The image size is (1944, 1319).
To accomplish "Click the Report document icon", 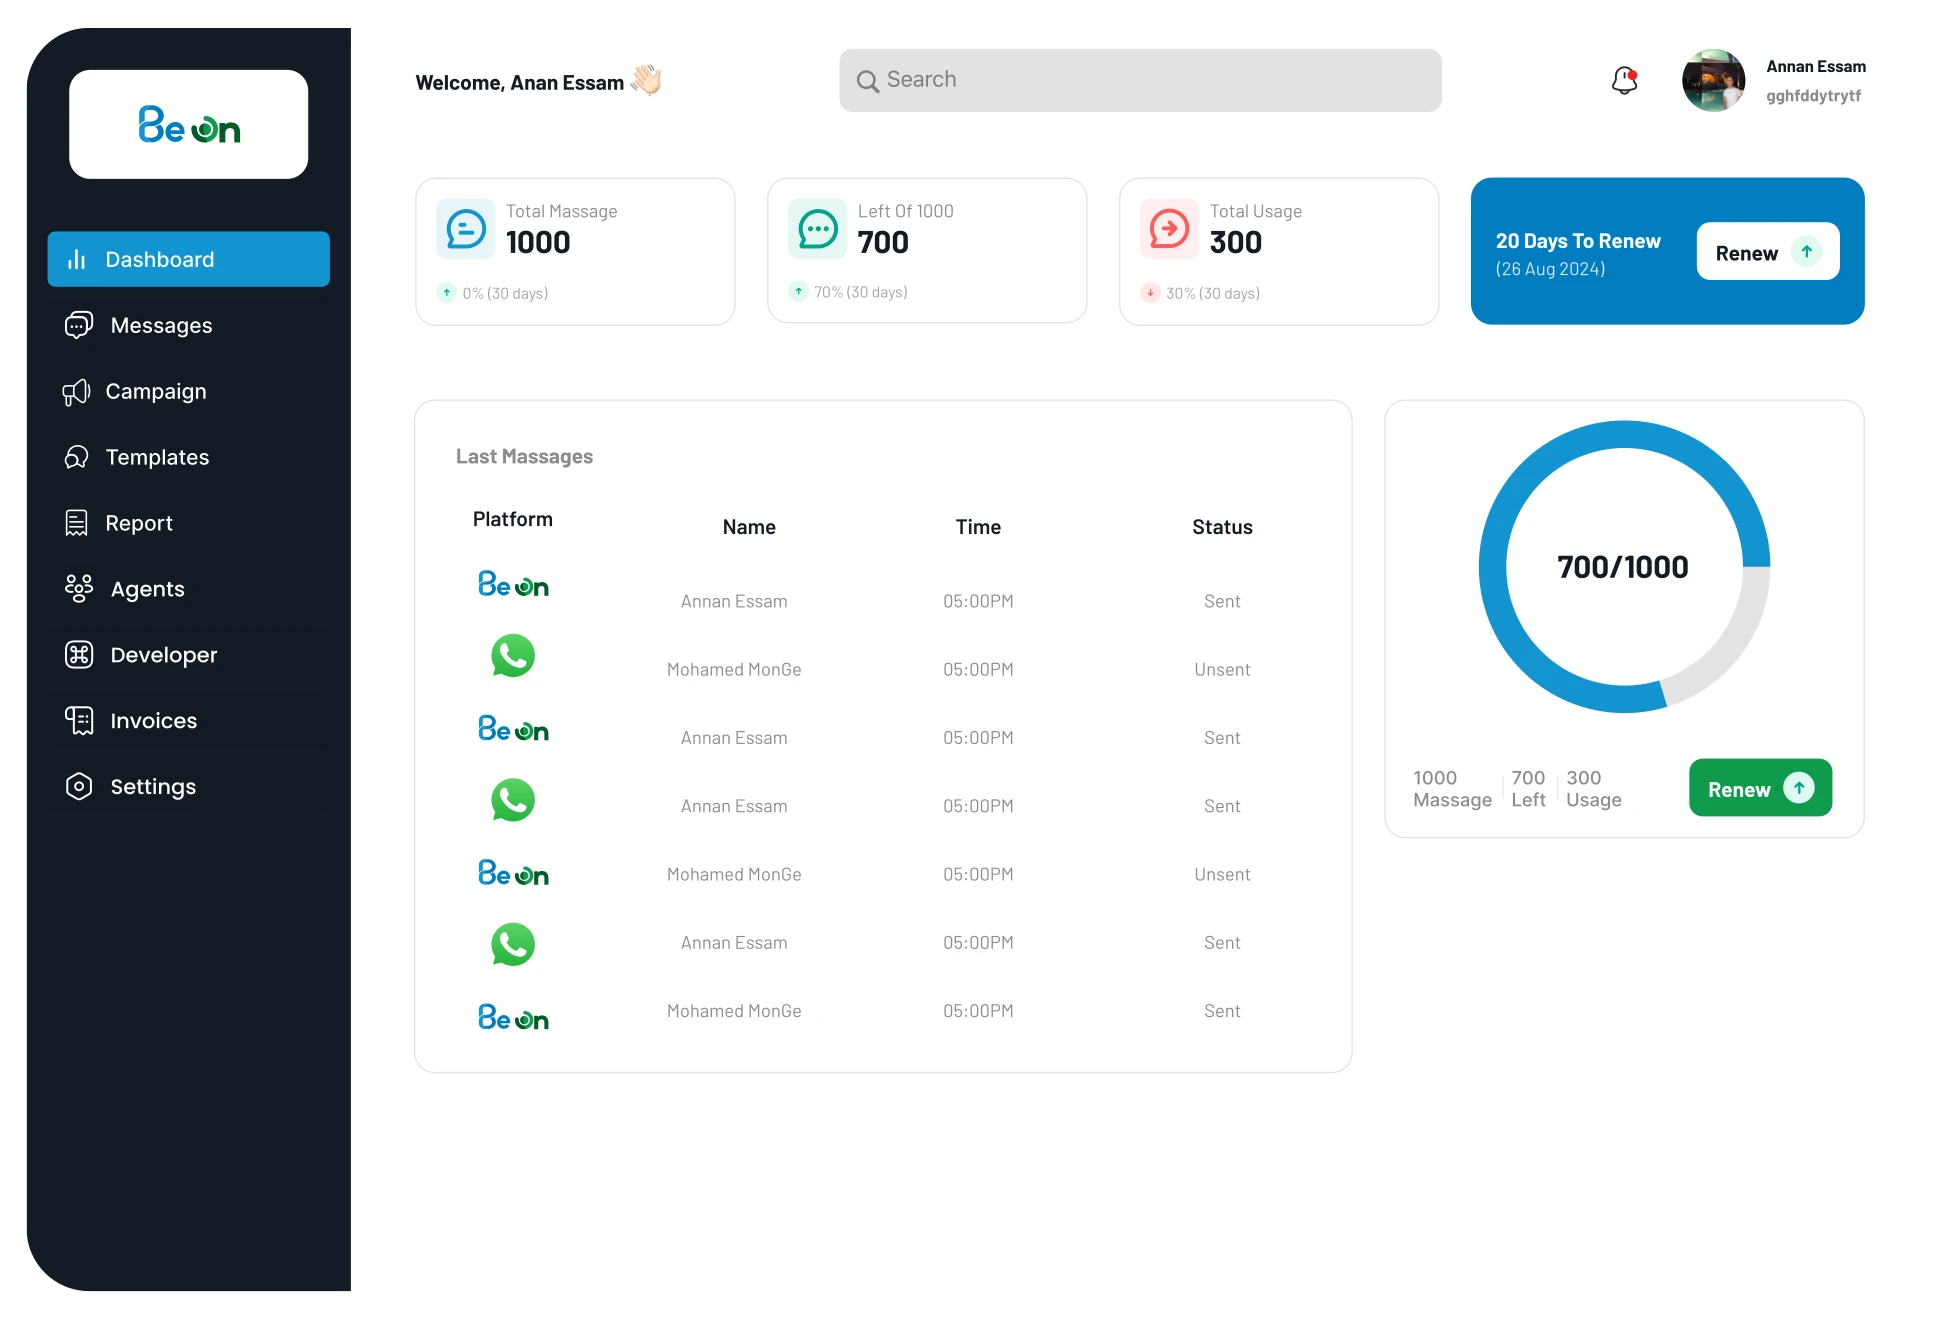I will (76, 523).
